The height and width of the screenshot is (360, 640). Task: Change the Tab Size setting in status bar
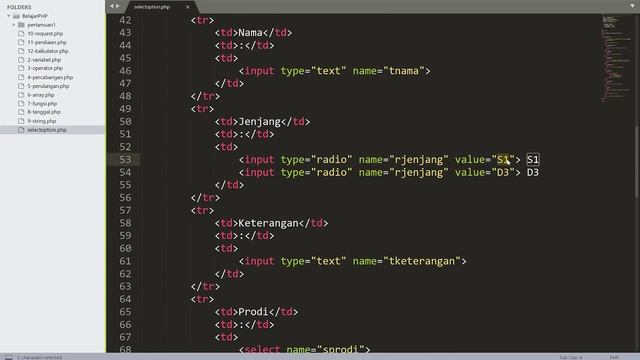coord(571,358)
